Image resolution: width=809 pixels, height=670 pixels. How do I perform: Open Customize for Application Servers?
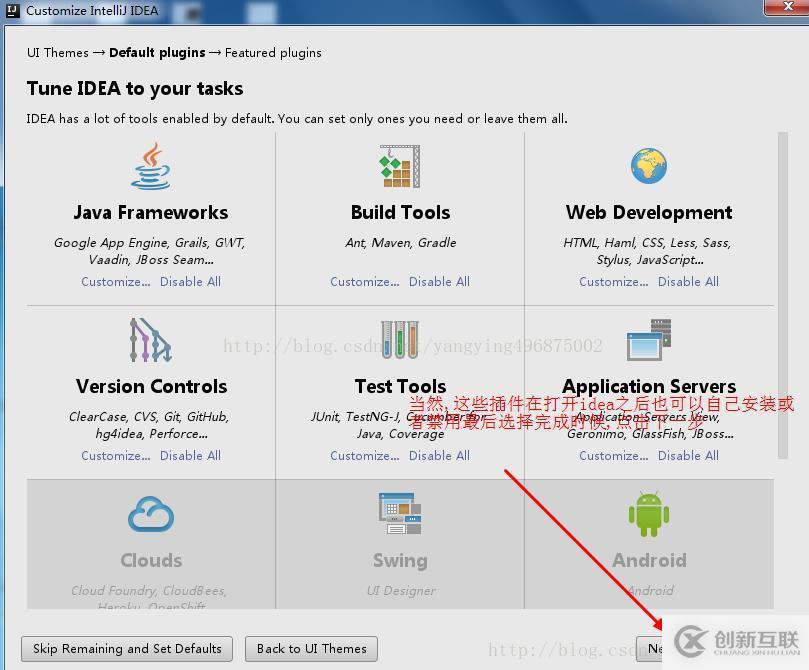pos(613,455)
